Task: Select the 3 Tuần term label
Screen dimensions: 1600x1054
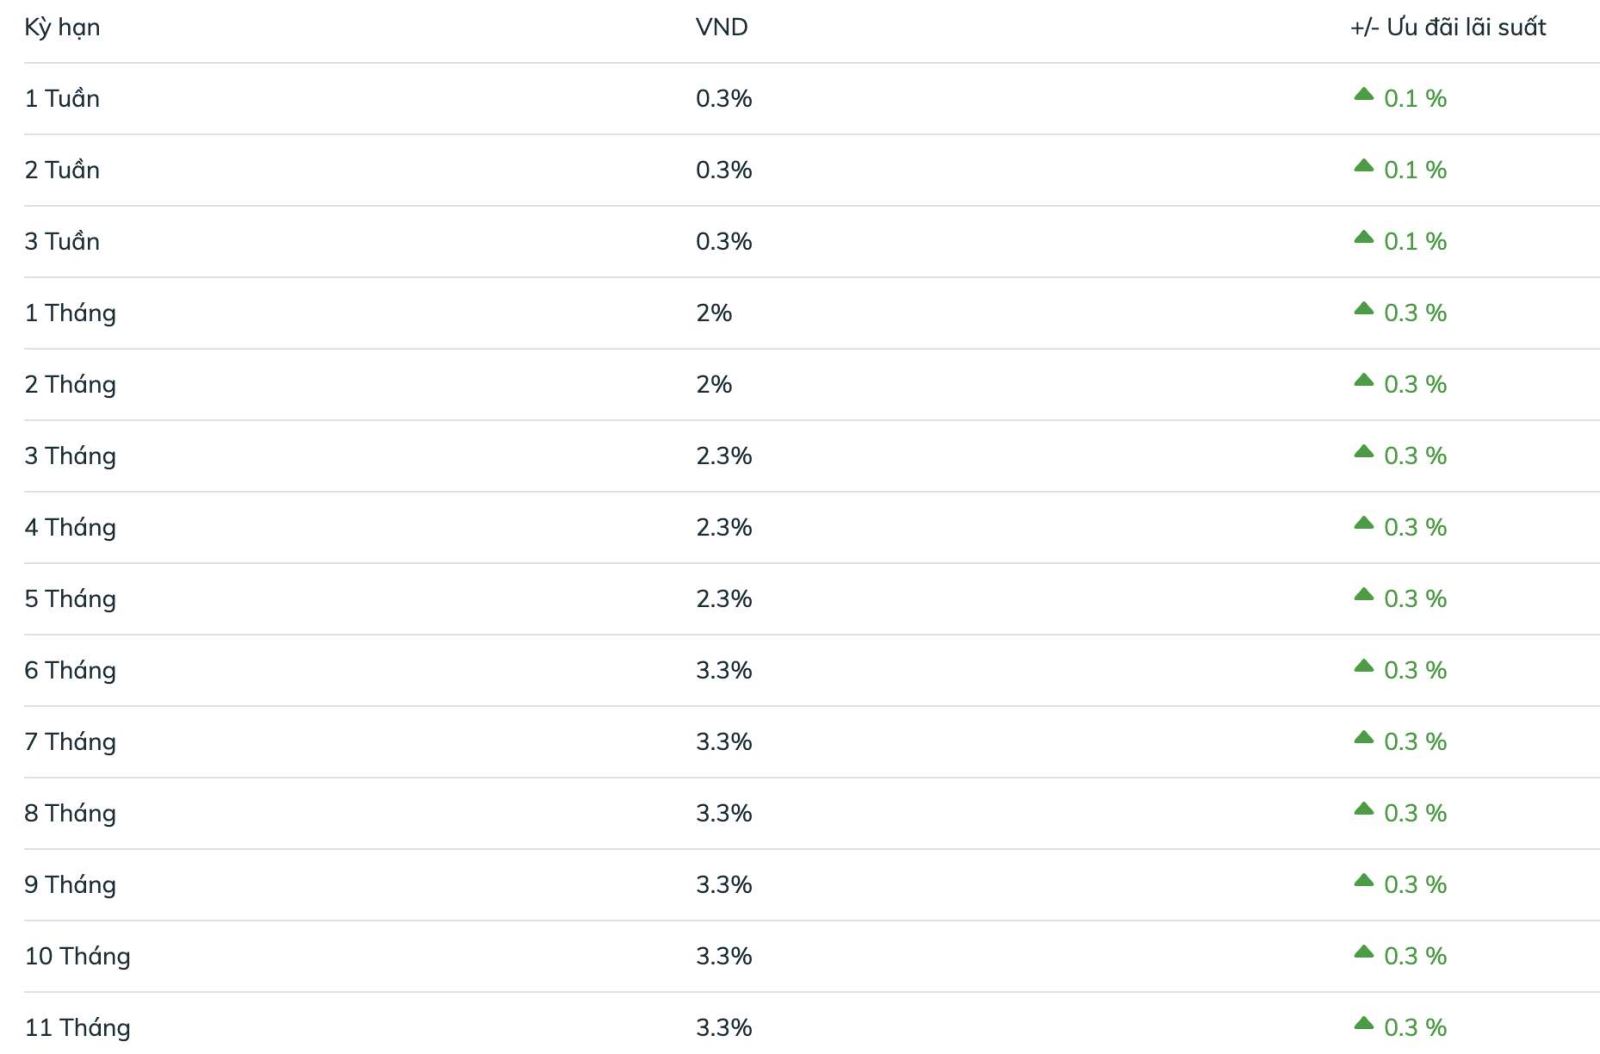Action: pos(62,241)
